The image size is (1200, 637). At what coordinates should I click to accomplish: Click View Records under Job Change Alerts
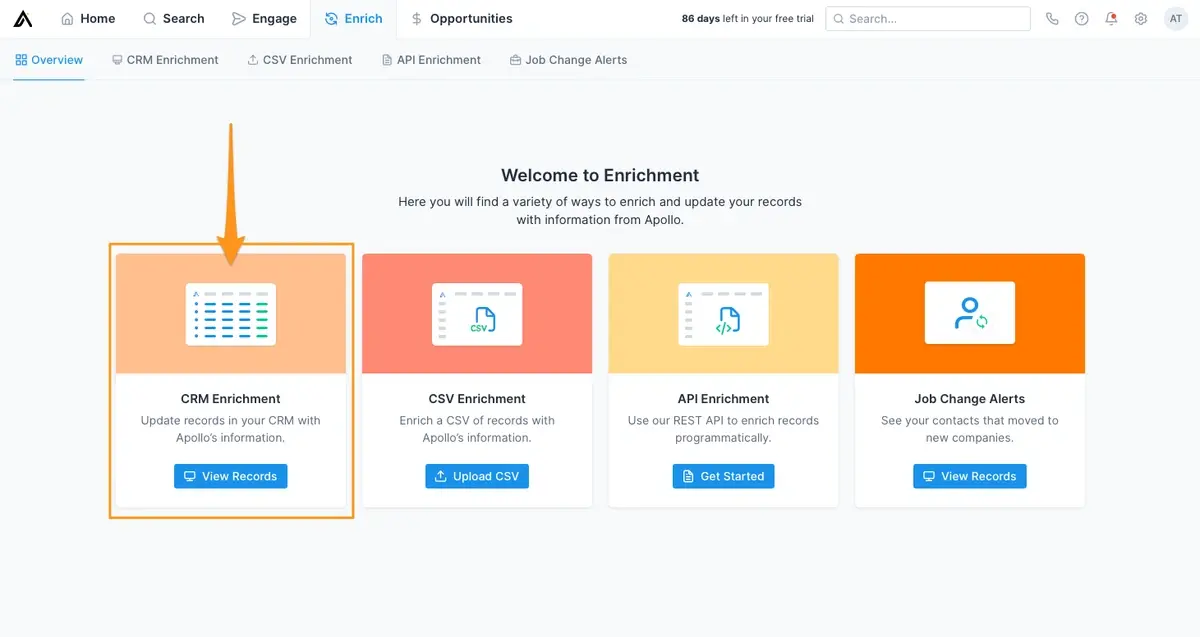pyautogui.click(x=970, y=476)
